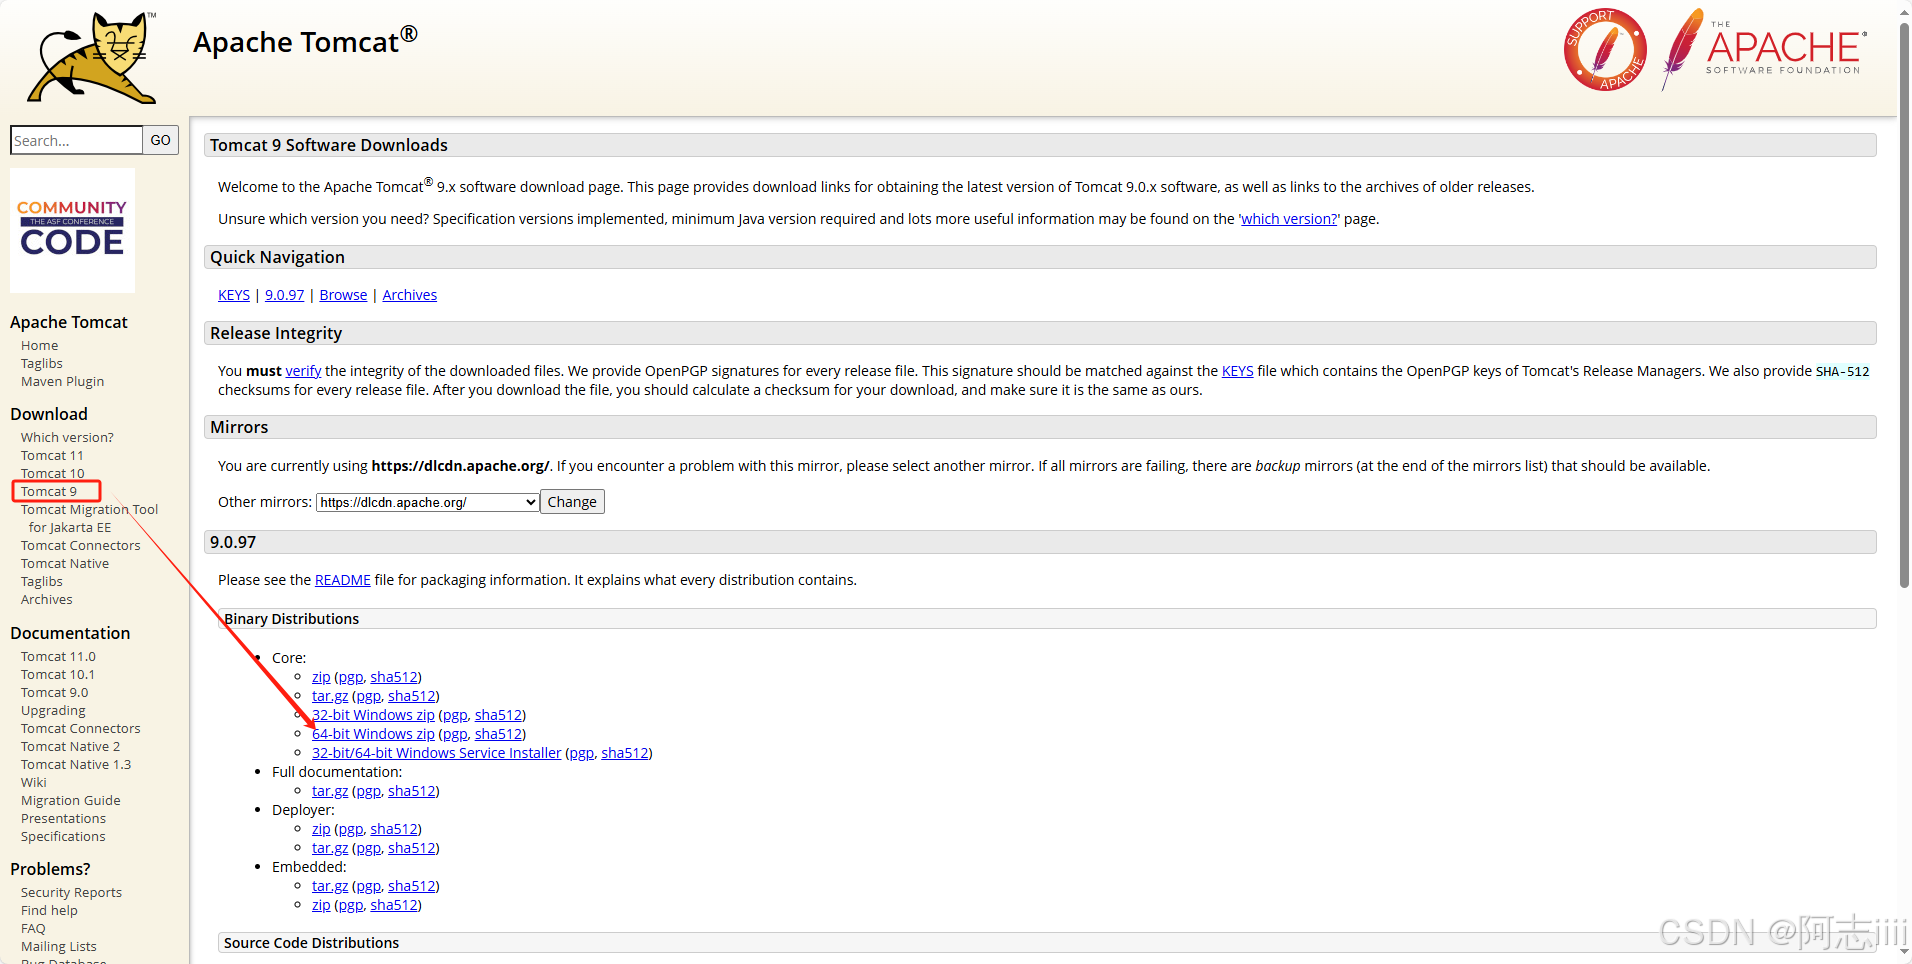Click the 'which version?' link in intro
This screenshot has height=964, width=1912.
point(1289,219)
